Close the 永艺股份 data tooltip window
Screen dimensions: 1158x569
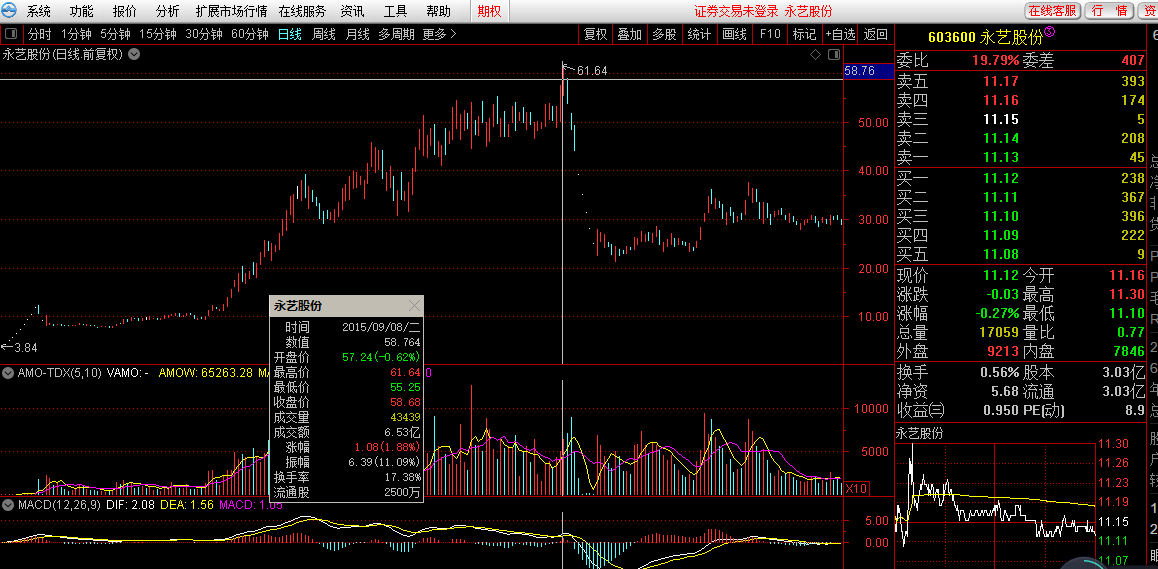414,306
